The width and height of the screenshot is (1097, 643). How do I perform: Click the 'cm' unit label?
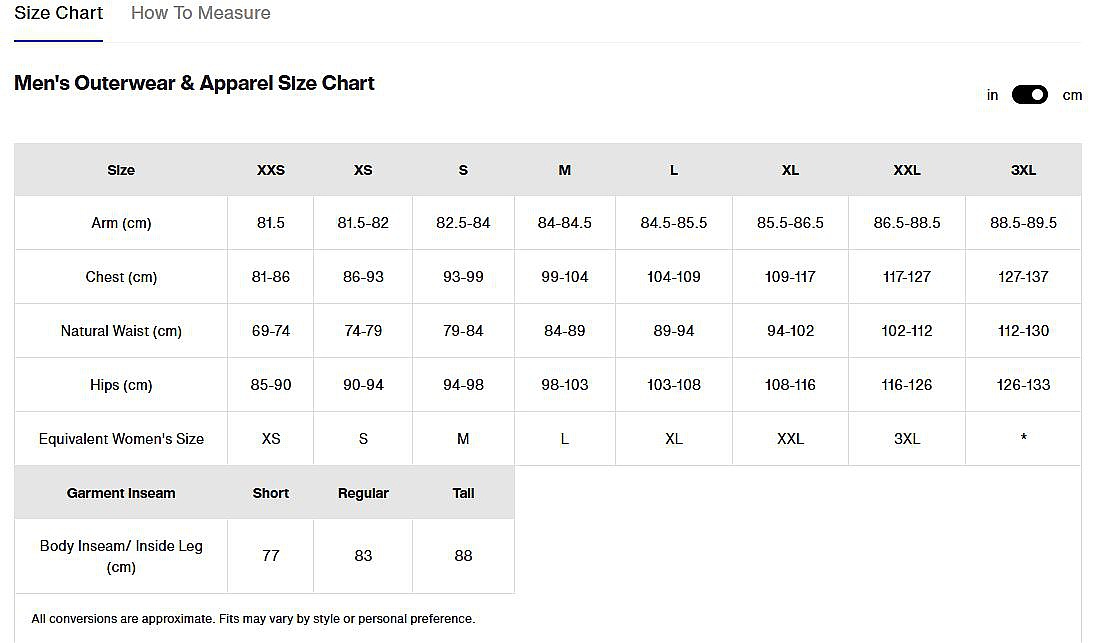click(x=1072, y=95)
